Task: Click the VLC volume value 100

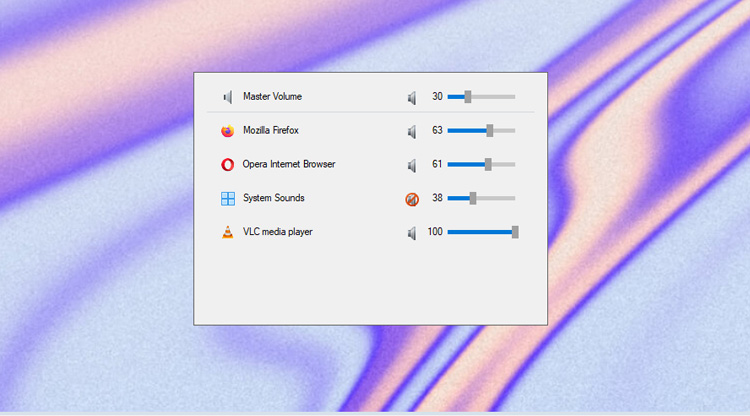Action: point(435,232)
